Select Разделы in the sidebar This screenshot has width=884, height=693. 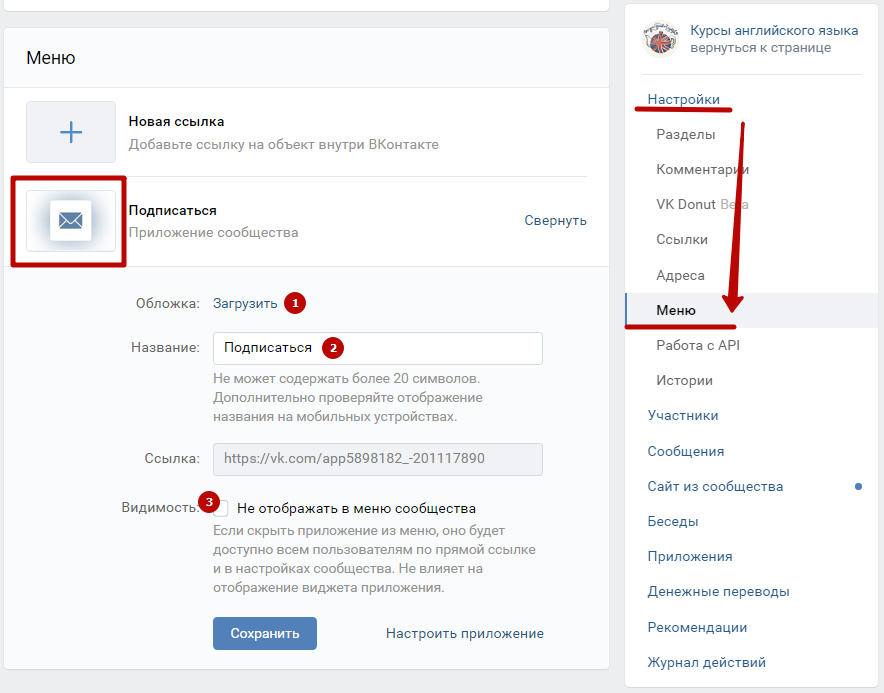[x=686, y=134]
